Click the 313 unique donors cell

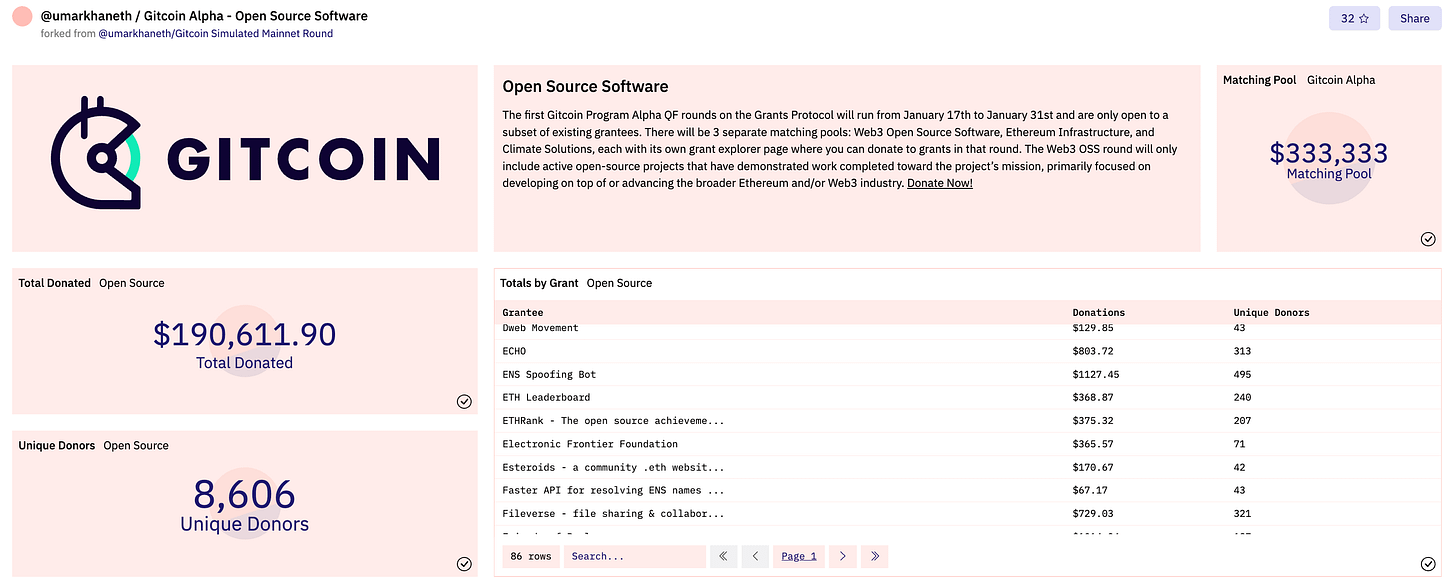pos(1242,351)
